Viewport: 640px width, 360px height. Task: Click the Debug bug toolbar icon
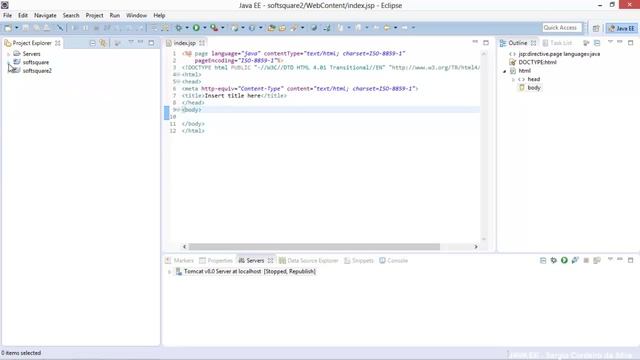(x=178, y=28)
